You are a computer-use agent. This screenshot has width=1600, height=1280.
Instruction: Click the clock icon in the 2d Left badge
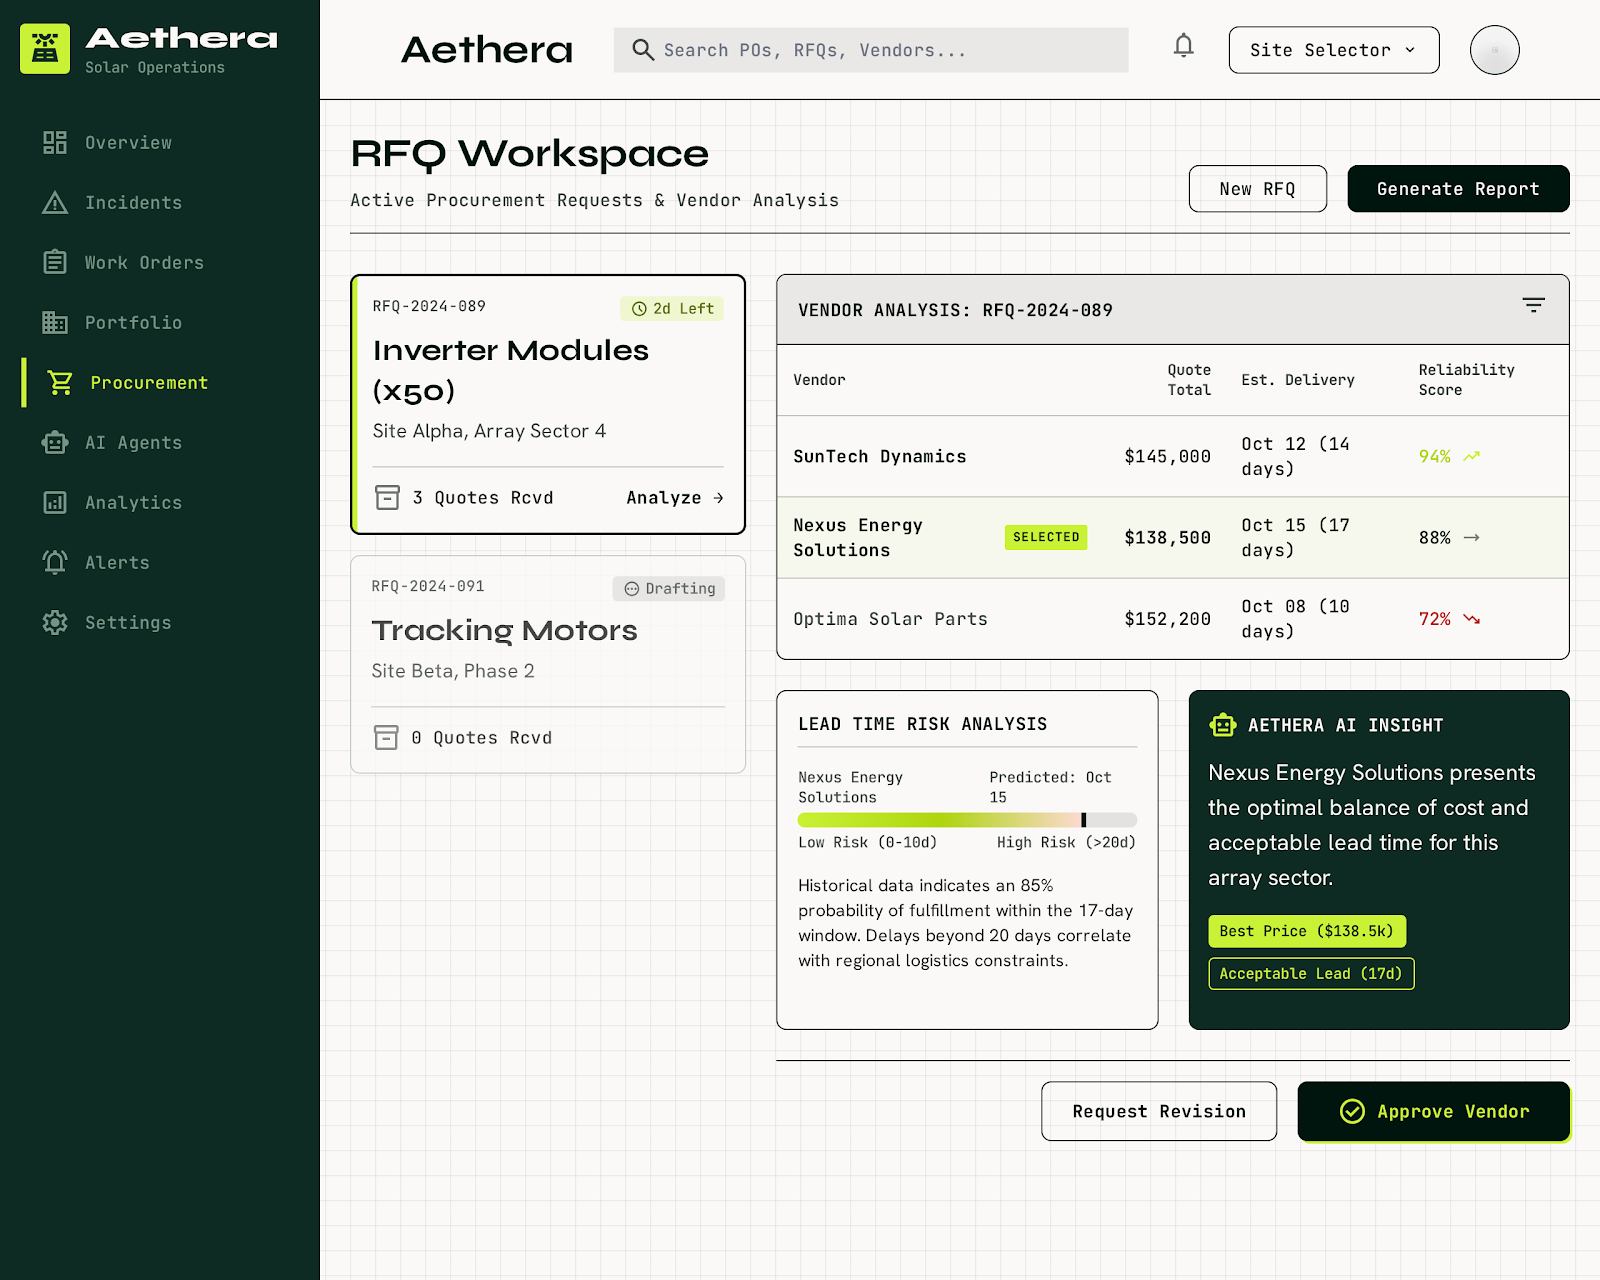tap(639, 309)
